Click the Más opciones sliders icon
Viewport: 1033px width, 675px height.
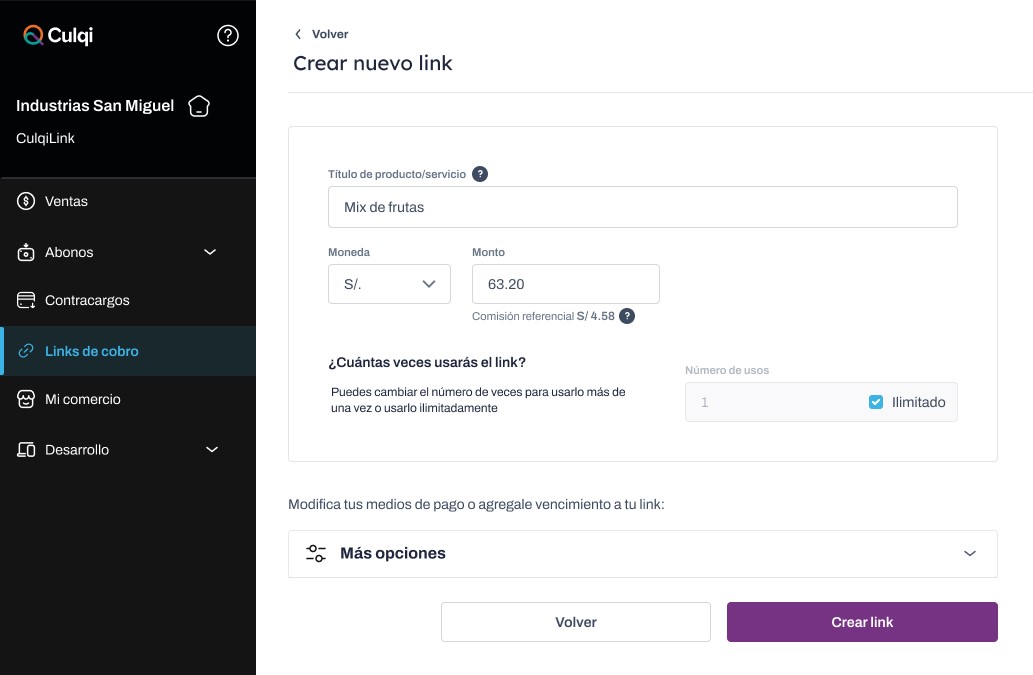pos(316,553)
